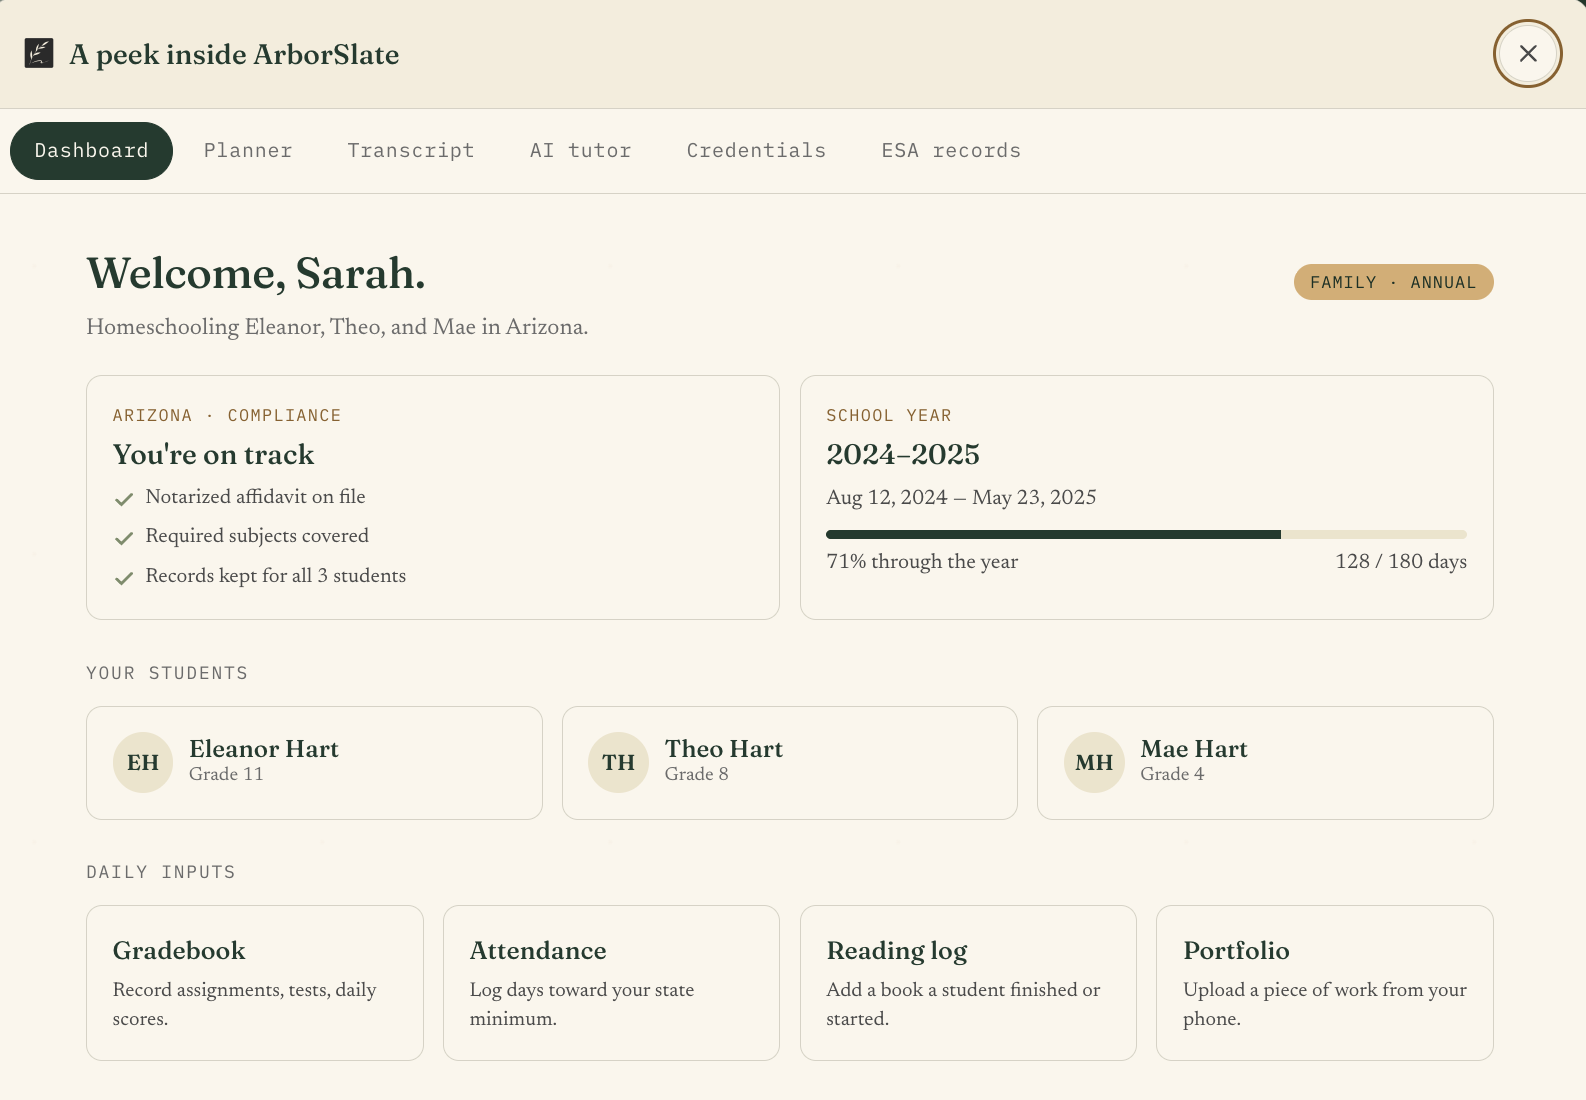Click the 'Welcome, Sarah.' heading

pyautogui.click(x=256, y=273)
